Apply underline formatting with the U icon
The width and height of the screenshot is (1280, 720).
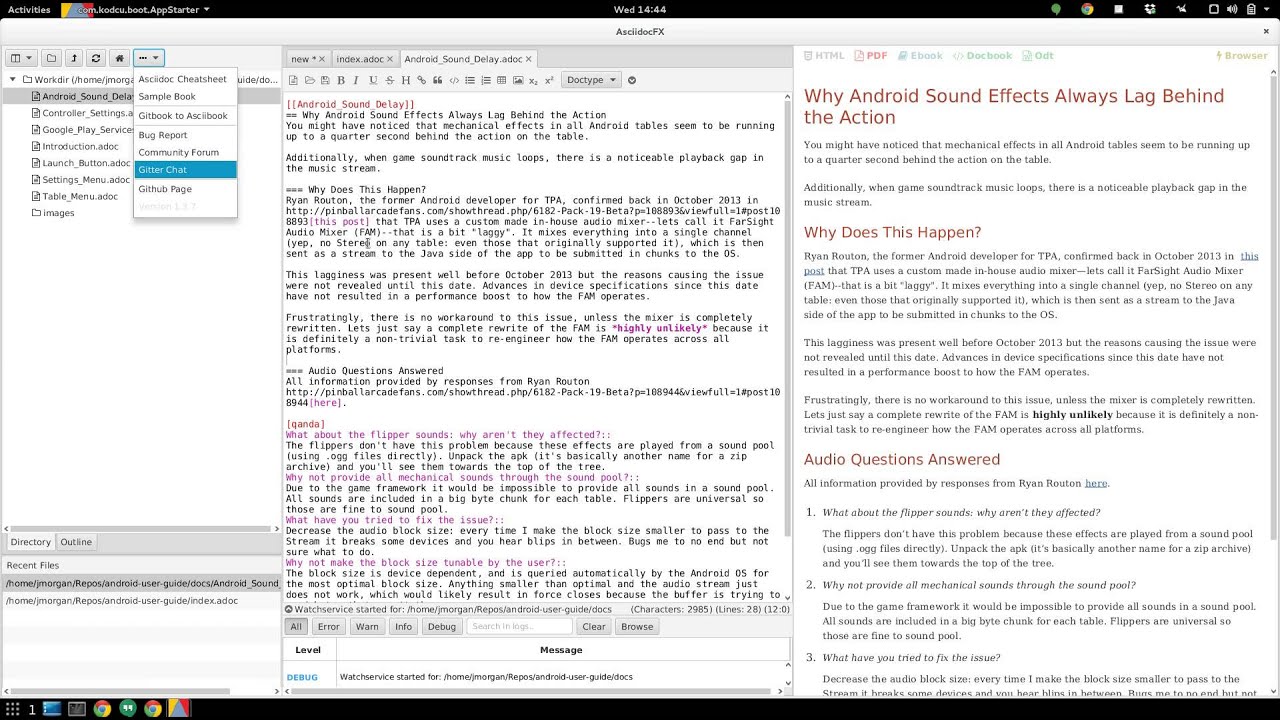[x=373, y=80]
